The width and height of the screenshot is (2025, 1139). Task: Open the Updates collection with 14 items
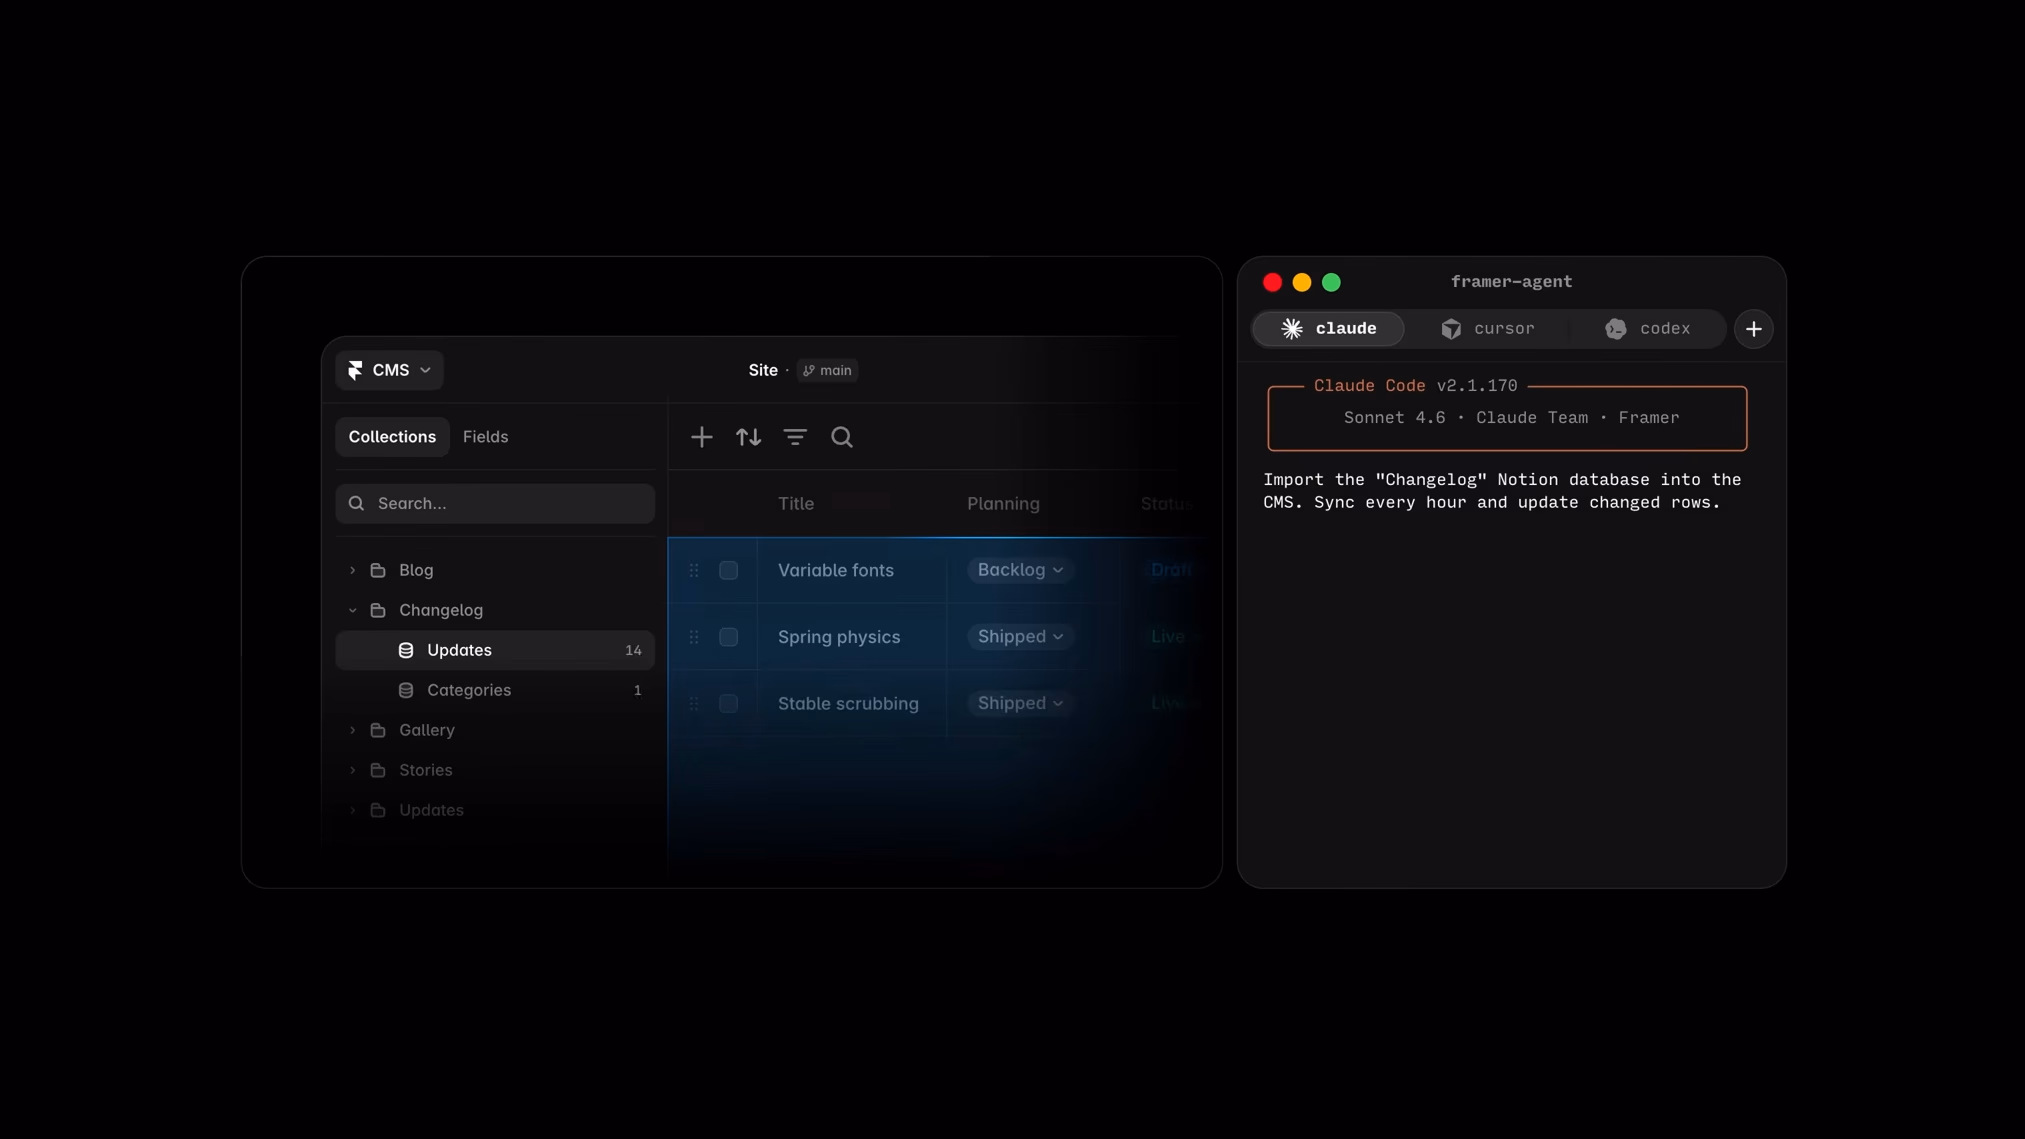coord(495,650)
